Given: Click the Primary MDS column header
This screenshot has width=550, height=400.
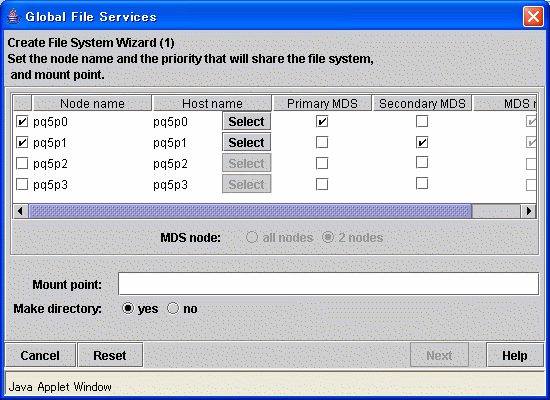Looking at the screenshot, I should coord(322,104).
